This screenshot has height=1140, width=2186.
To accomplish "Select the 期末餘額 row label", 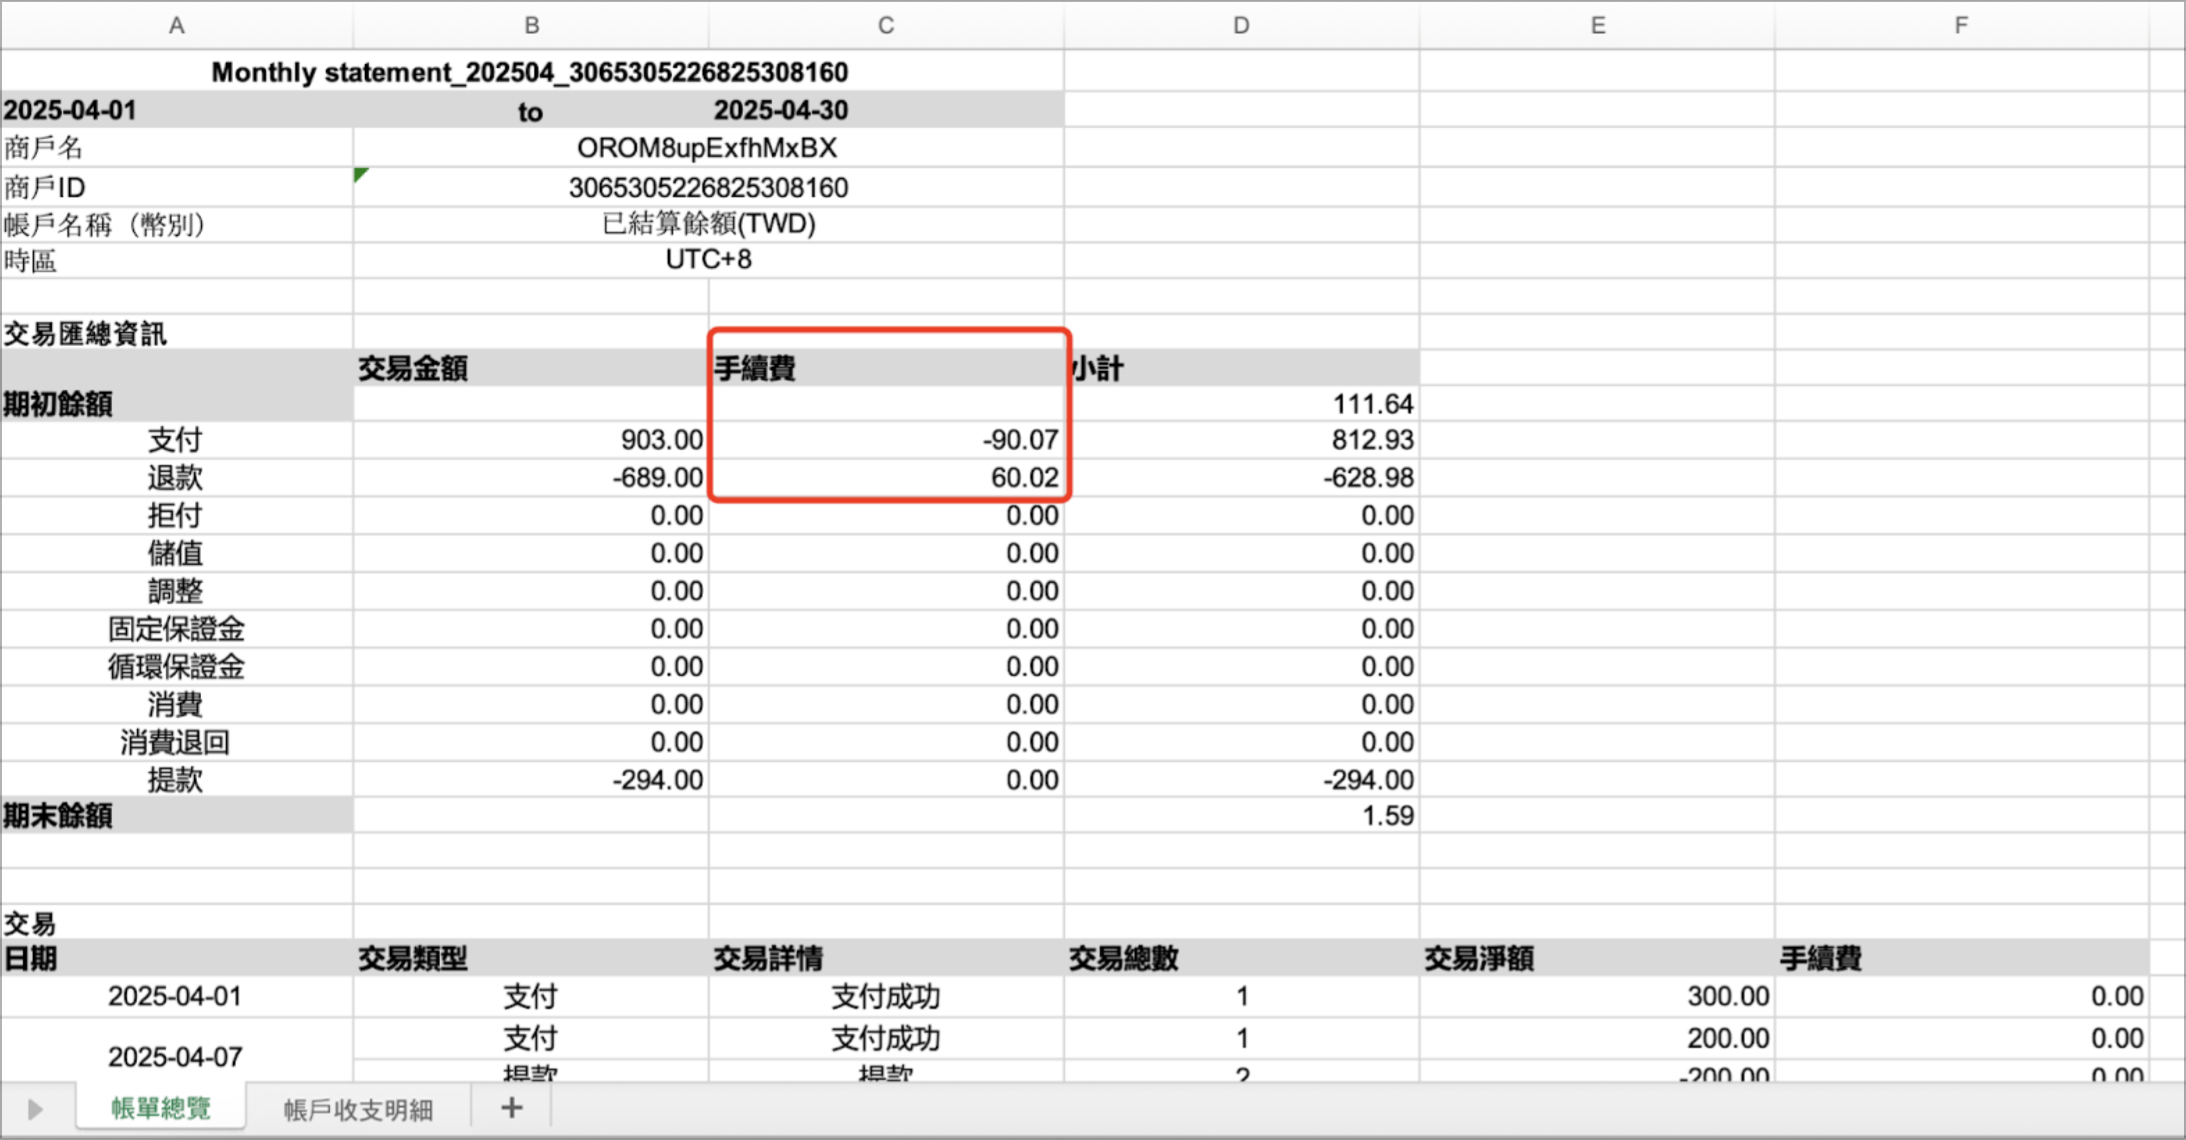I will 177,816.
